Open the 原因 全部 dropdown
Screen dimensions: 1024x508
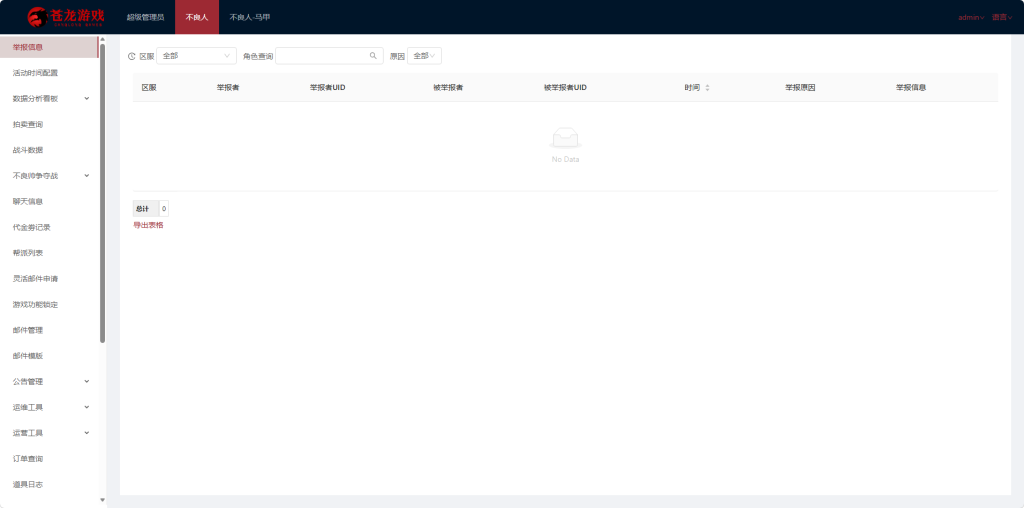click(424, 56)
